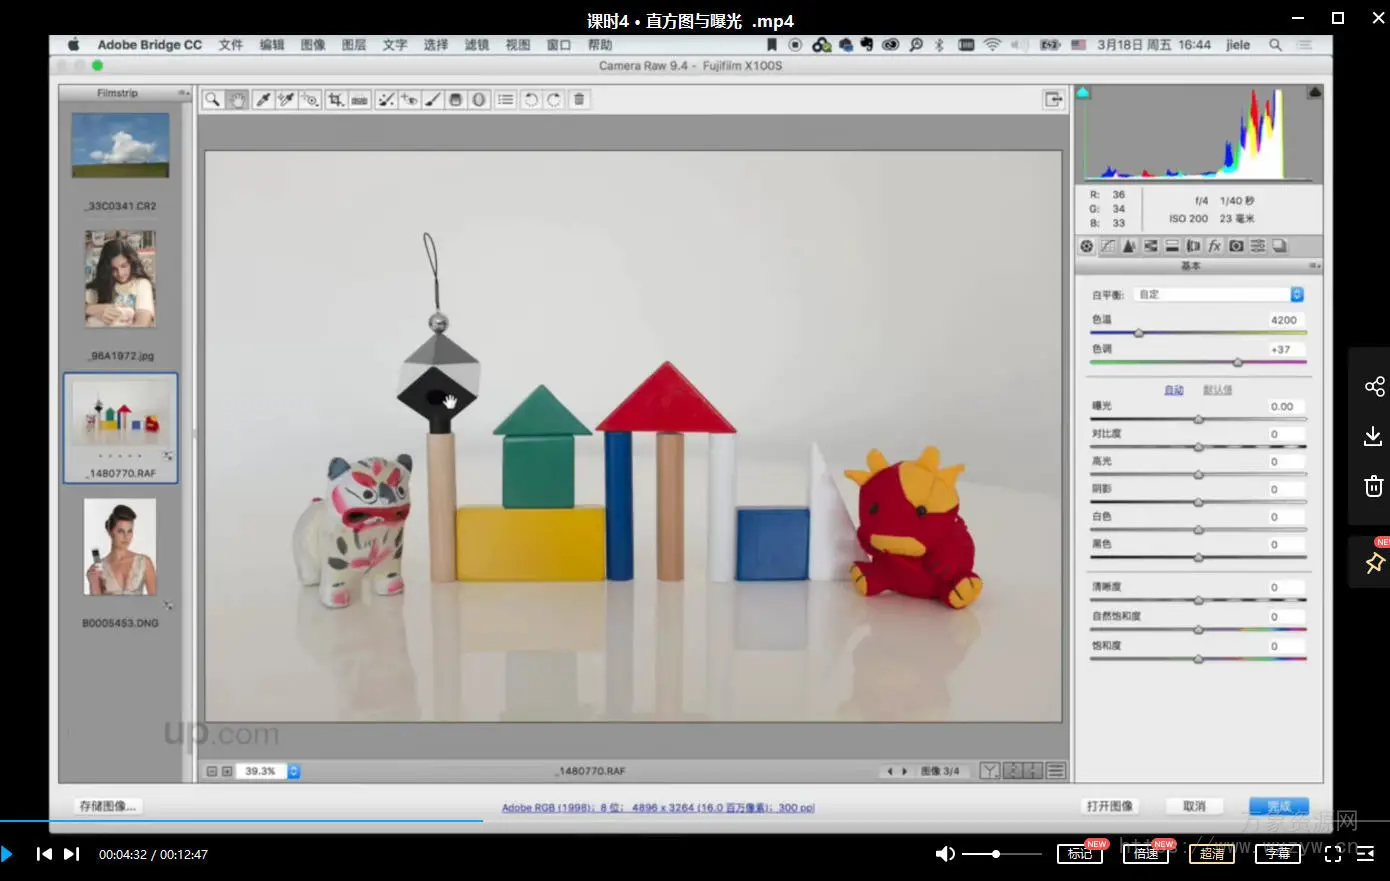
Task: Select the Adjustment Brush tool
Action: pyautogui.click(x=433, y=100)
